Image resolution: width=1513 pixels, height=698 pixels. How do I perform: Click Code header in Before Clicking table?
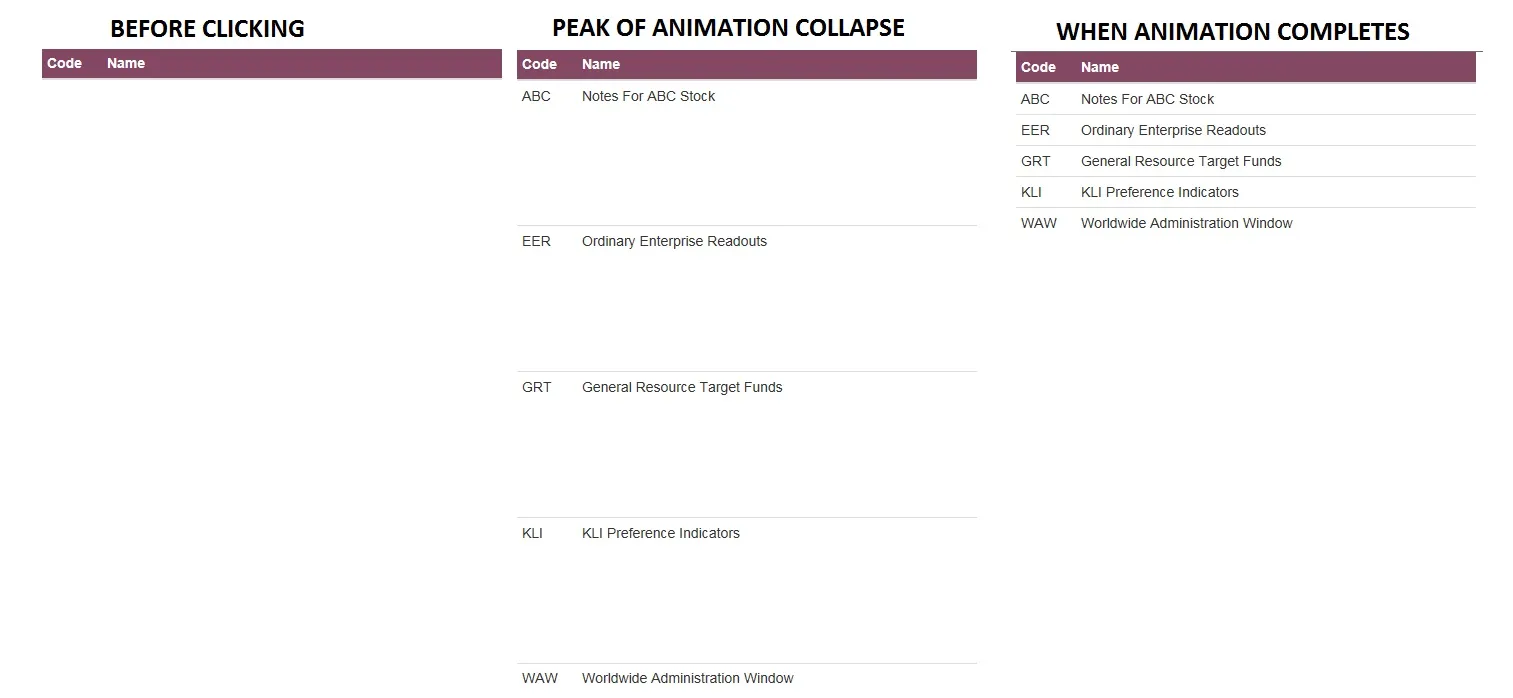point(64,63)
